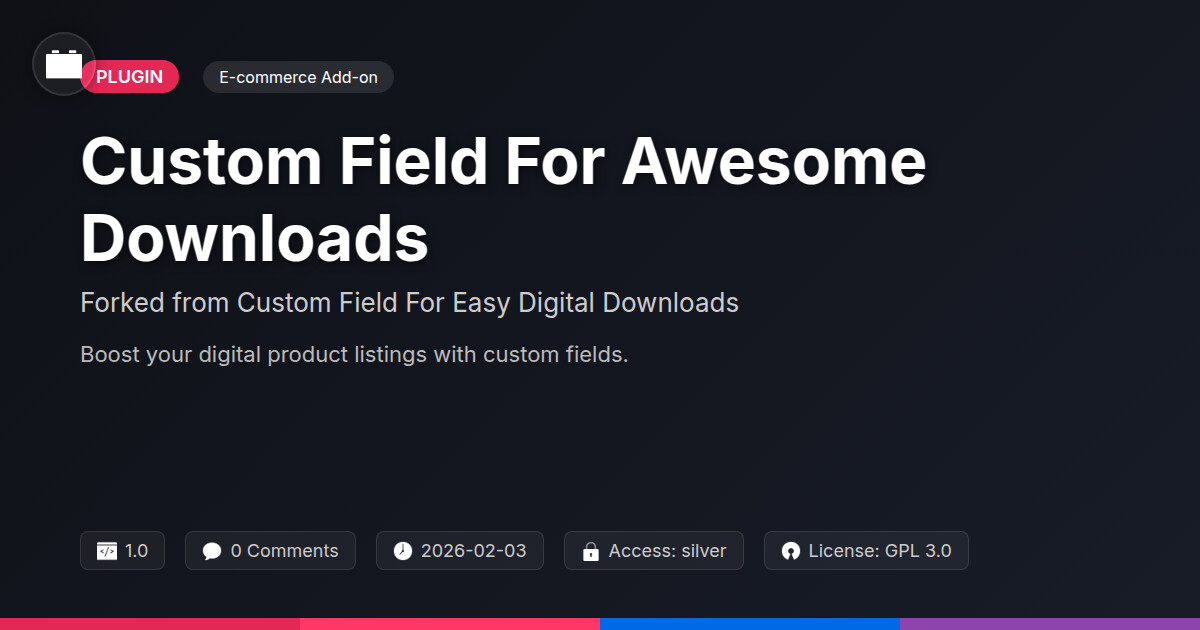Click the 1.0 version number text
This screenshot has width=1200, height=630.
(x=136, y=551)
